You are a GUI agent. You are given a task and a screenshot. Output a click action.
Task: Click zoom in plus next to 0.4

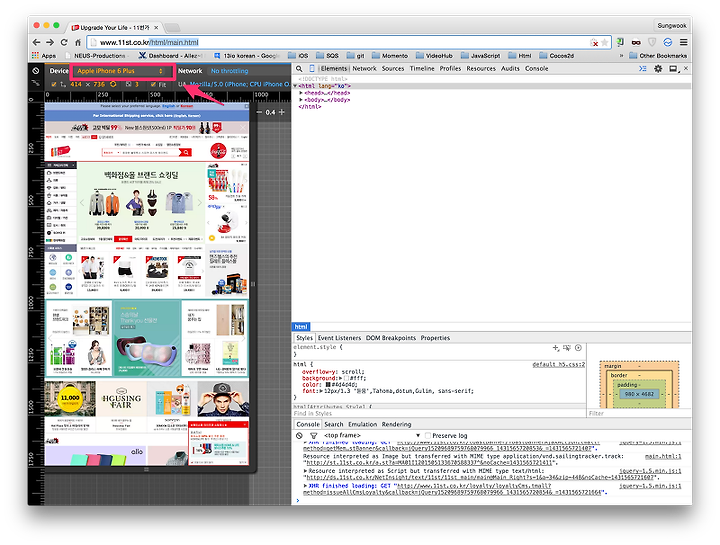click(x=281, y=112)
